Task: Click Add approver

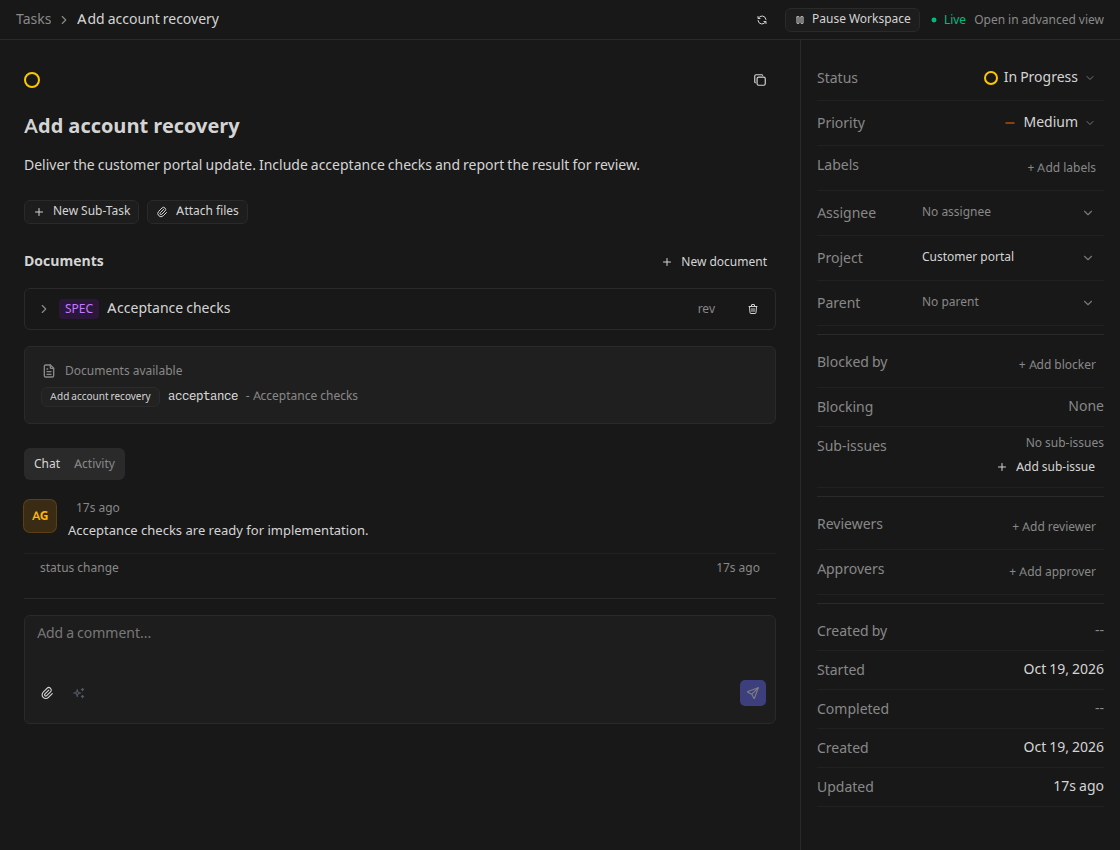Action: point(1052,572)
